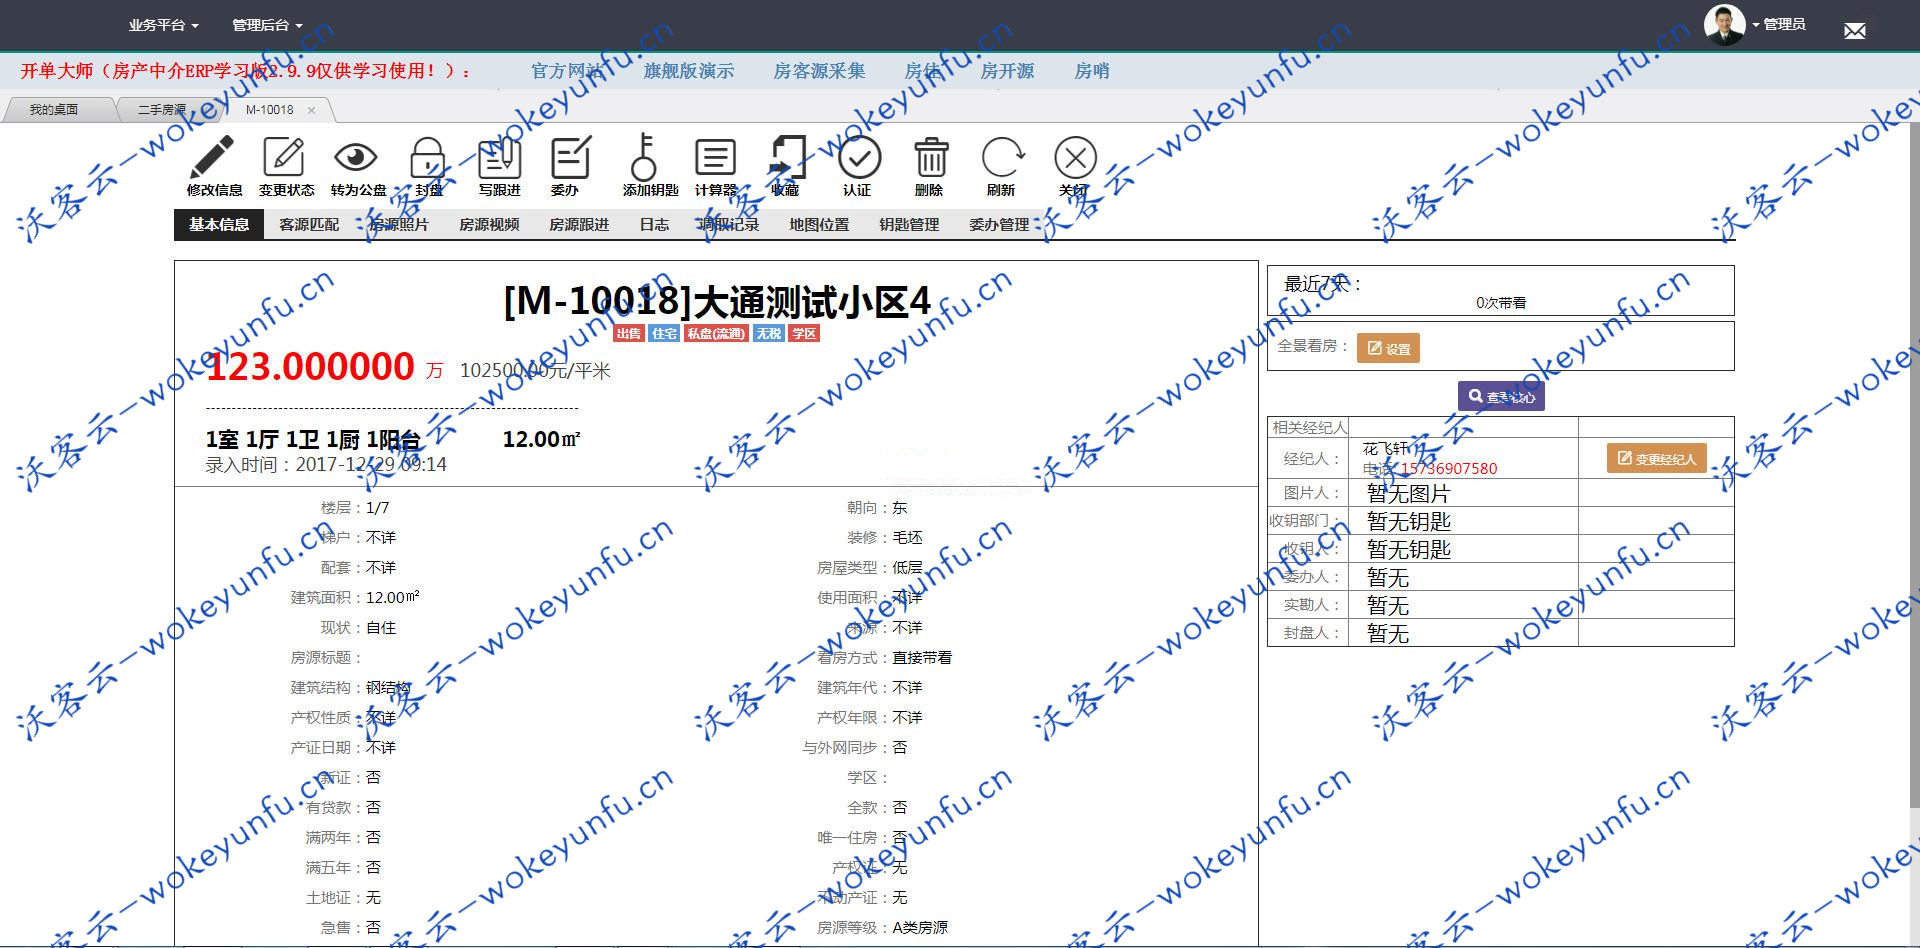Click 暂无钥匙 in 收钥部门 row
The image size is (1920, 948).
1408,521
